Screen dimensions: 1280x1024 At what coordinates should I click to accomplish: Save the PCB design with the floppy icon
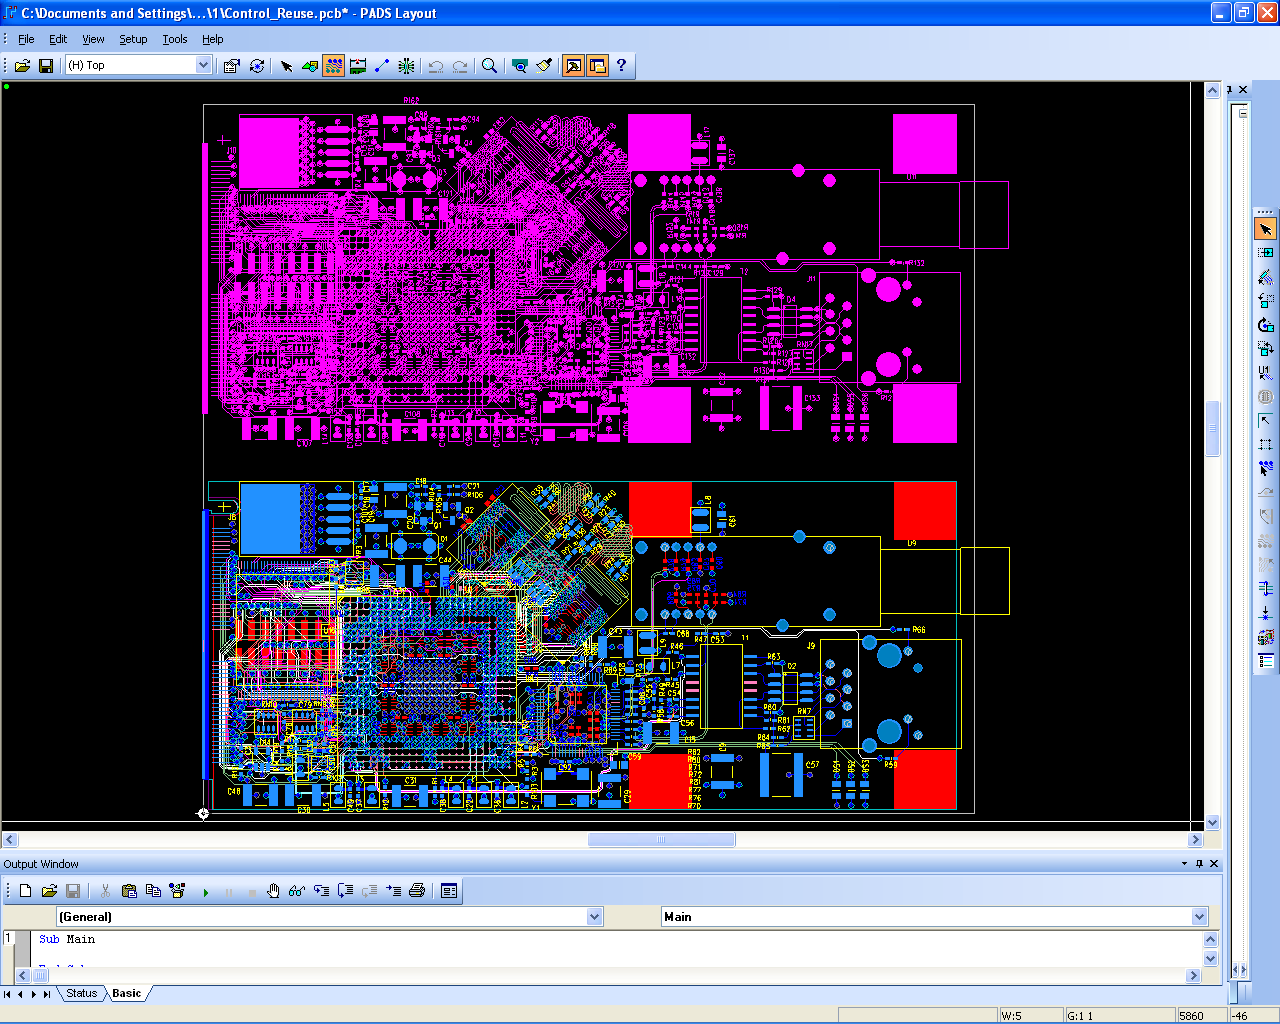[46, 66]
